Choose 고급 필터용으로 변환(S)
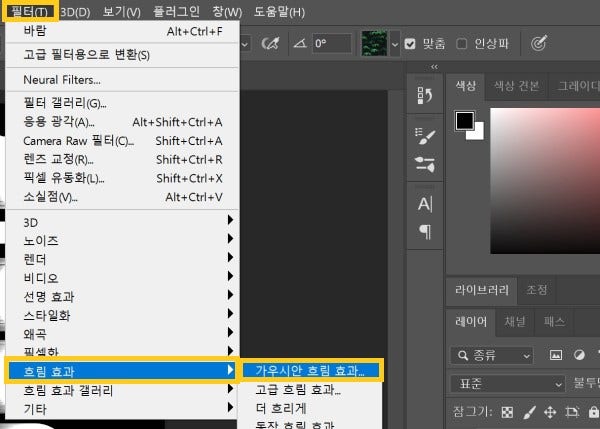This screenshot has width=600, height=429. tap(122, 55)
